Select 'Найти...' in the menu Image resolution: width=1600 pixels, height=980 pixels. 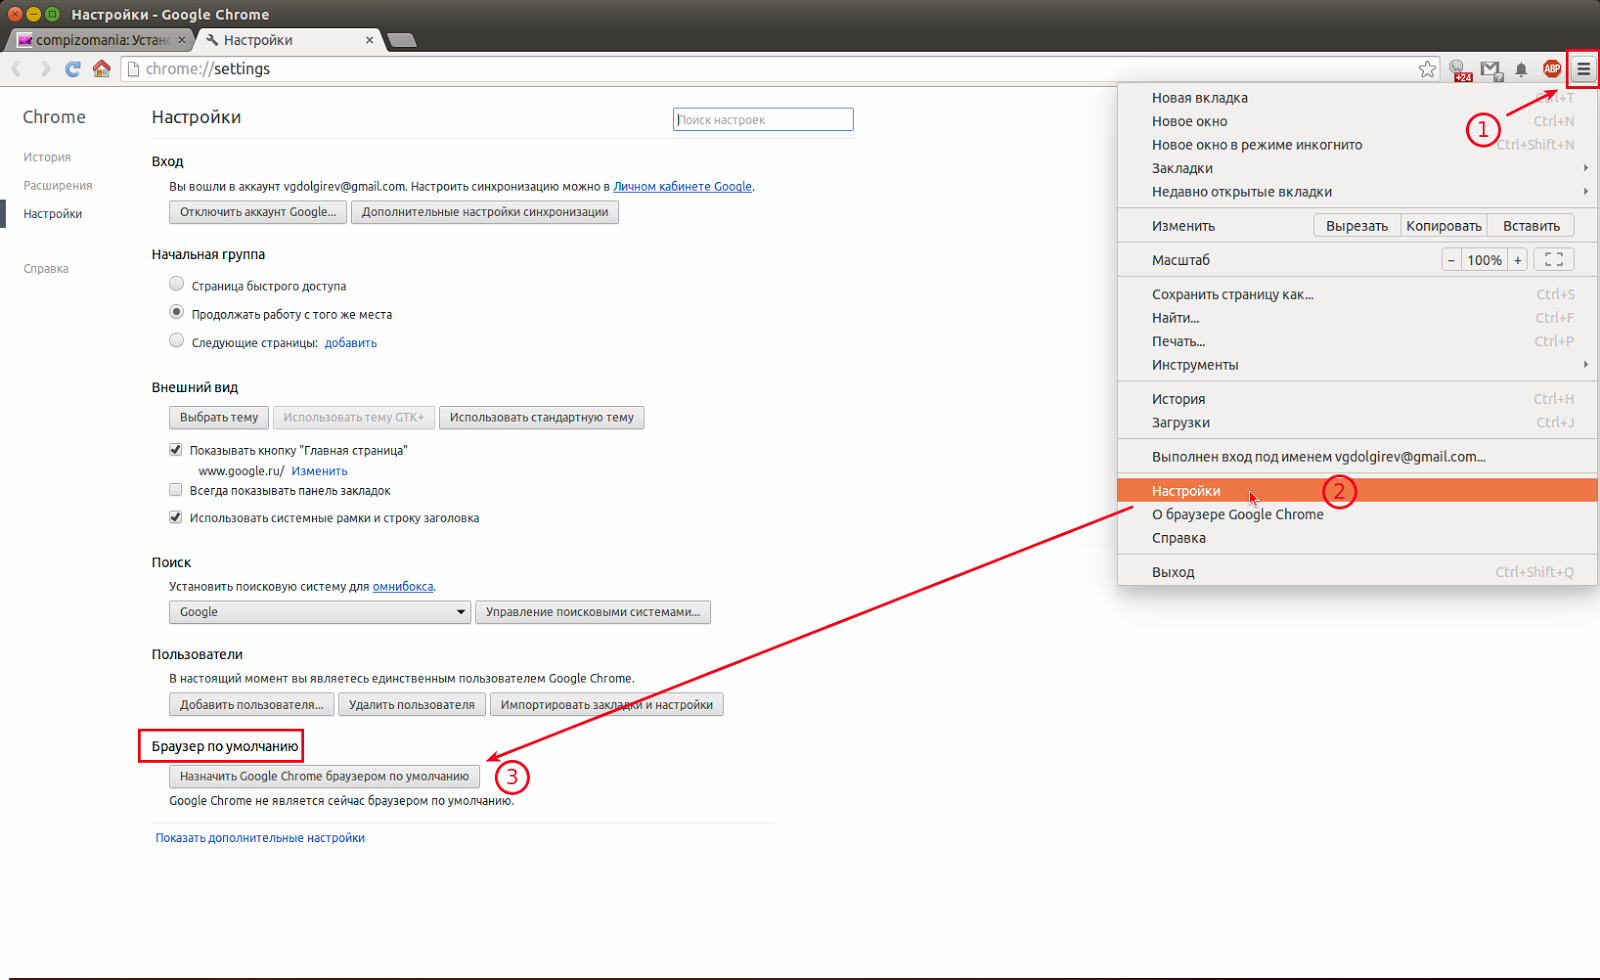point(1357,318)
